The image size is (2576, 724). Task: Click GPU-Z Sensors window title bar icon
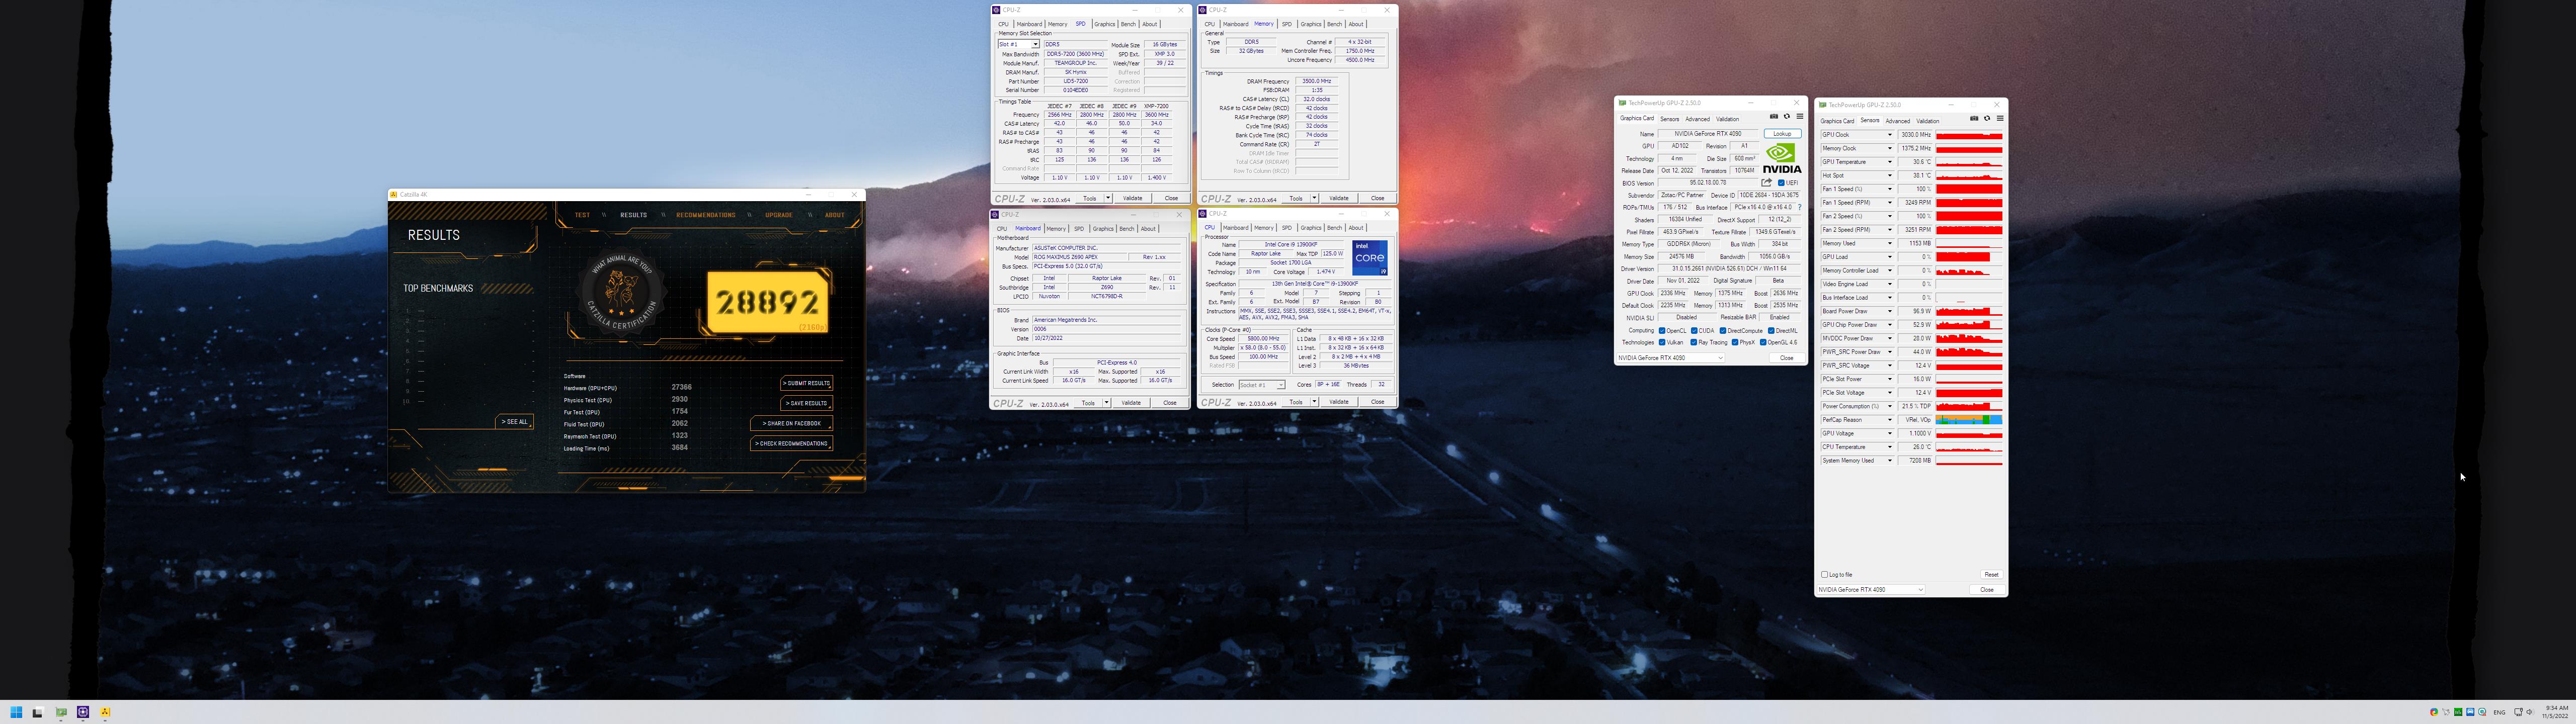(x=1823, y=105)
